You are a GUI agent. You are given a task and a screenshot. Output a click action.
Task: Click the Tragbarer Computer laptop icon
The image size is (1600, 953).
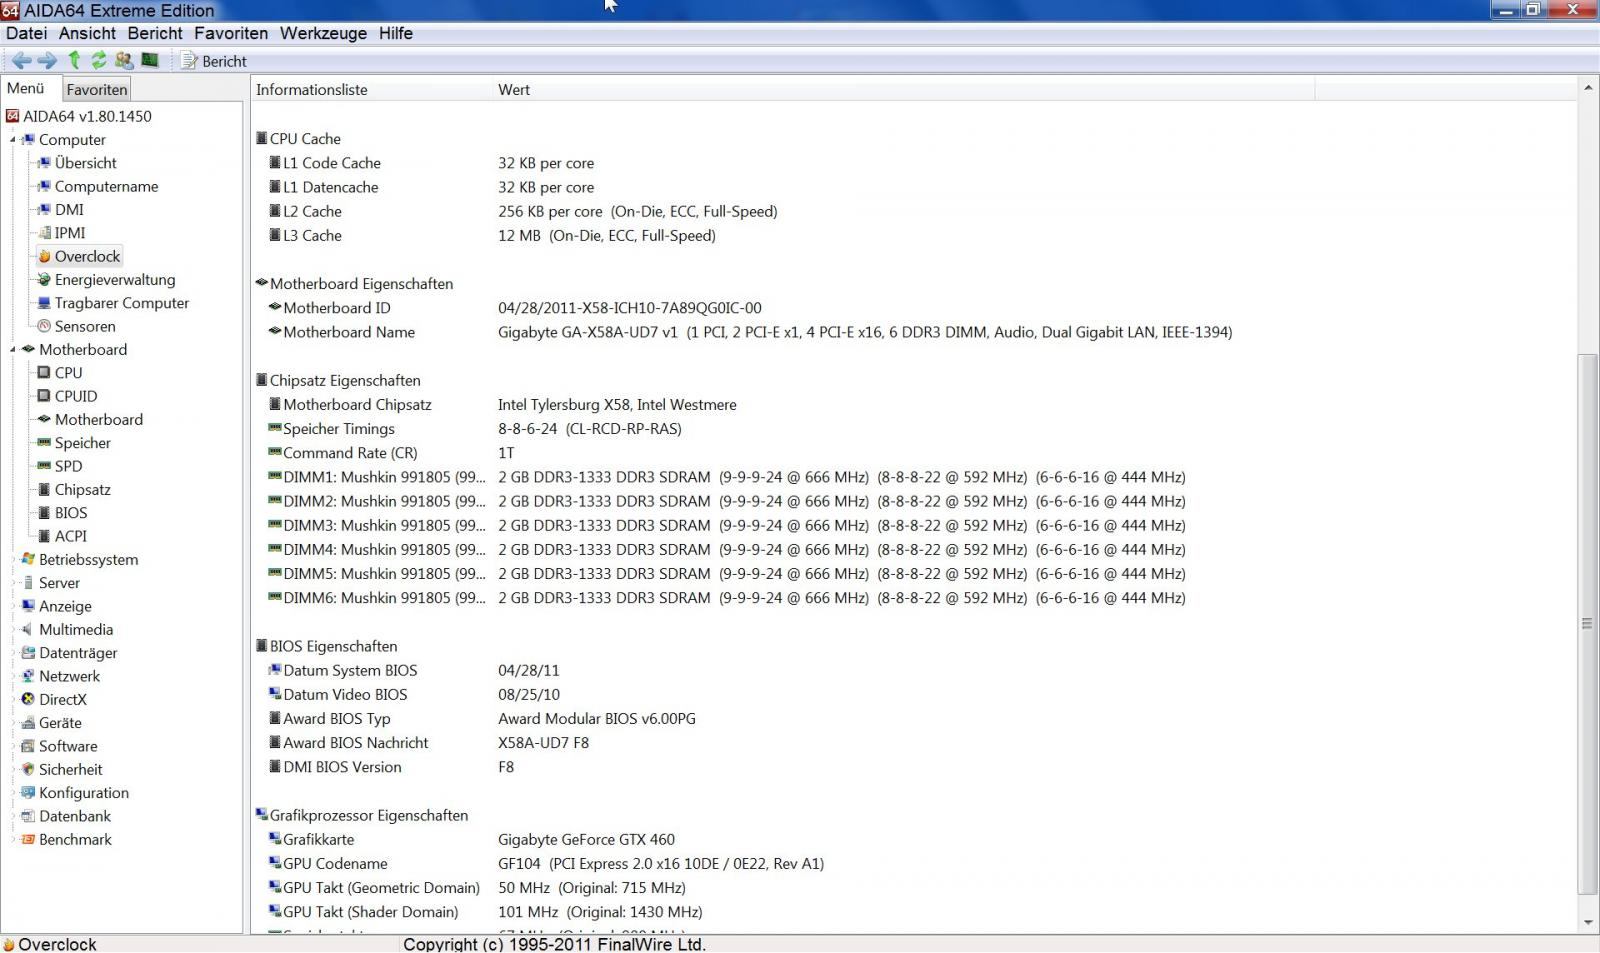[44, 303]
